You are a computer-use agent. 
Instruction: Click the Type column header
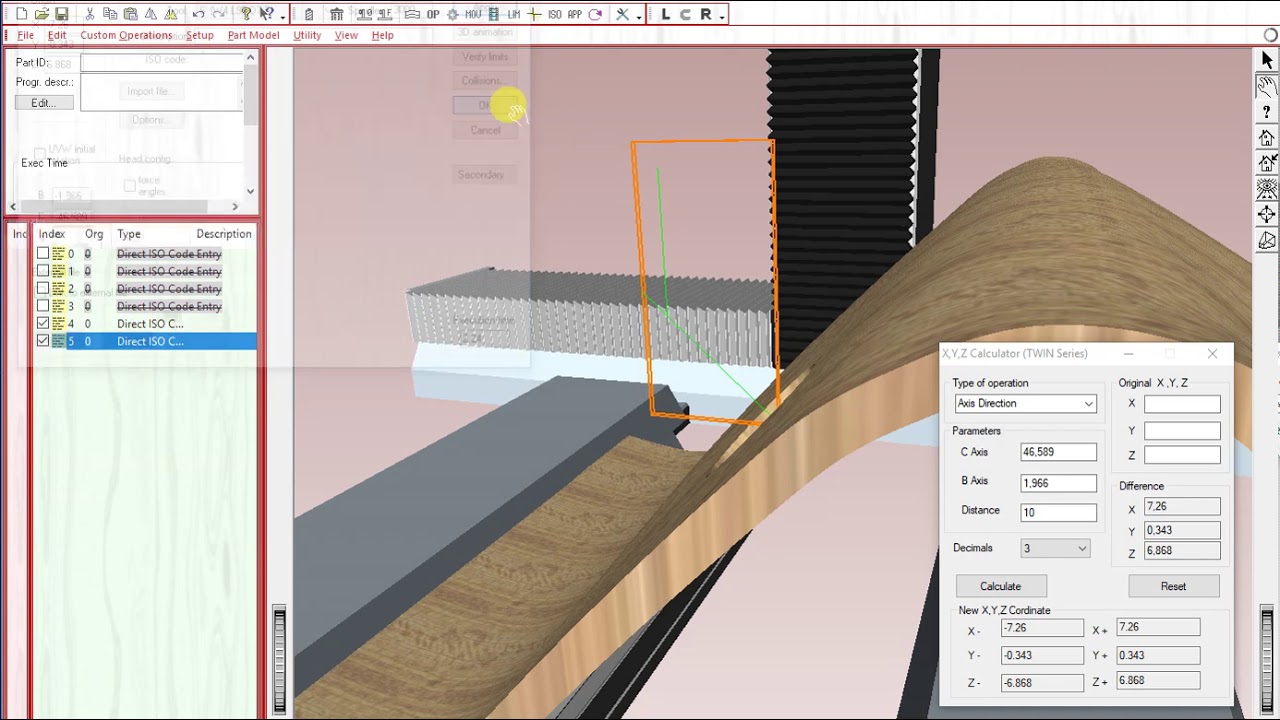[x=129, y=234]
